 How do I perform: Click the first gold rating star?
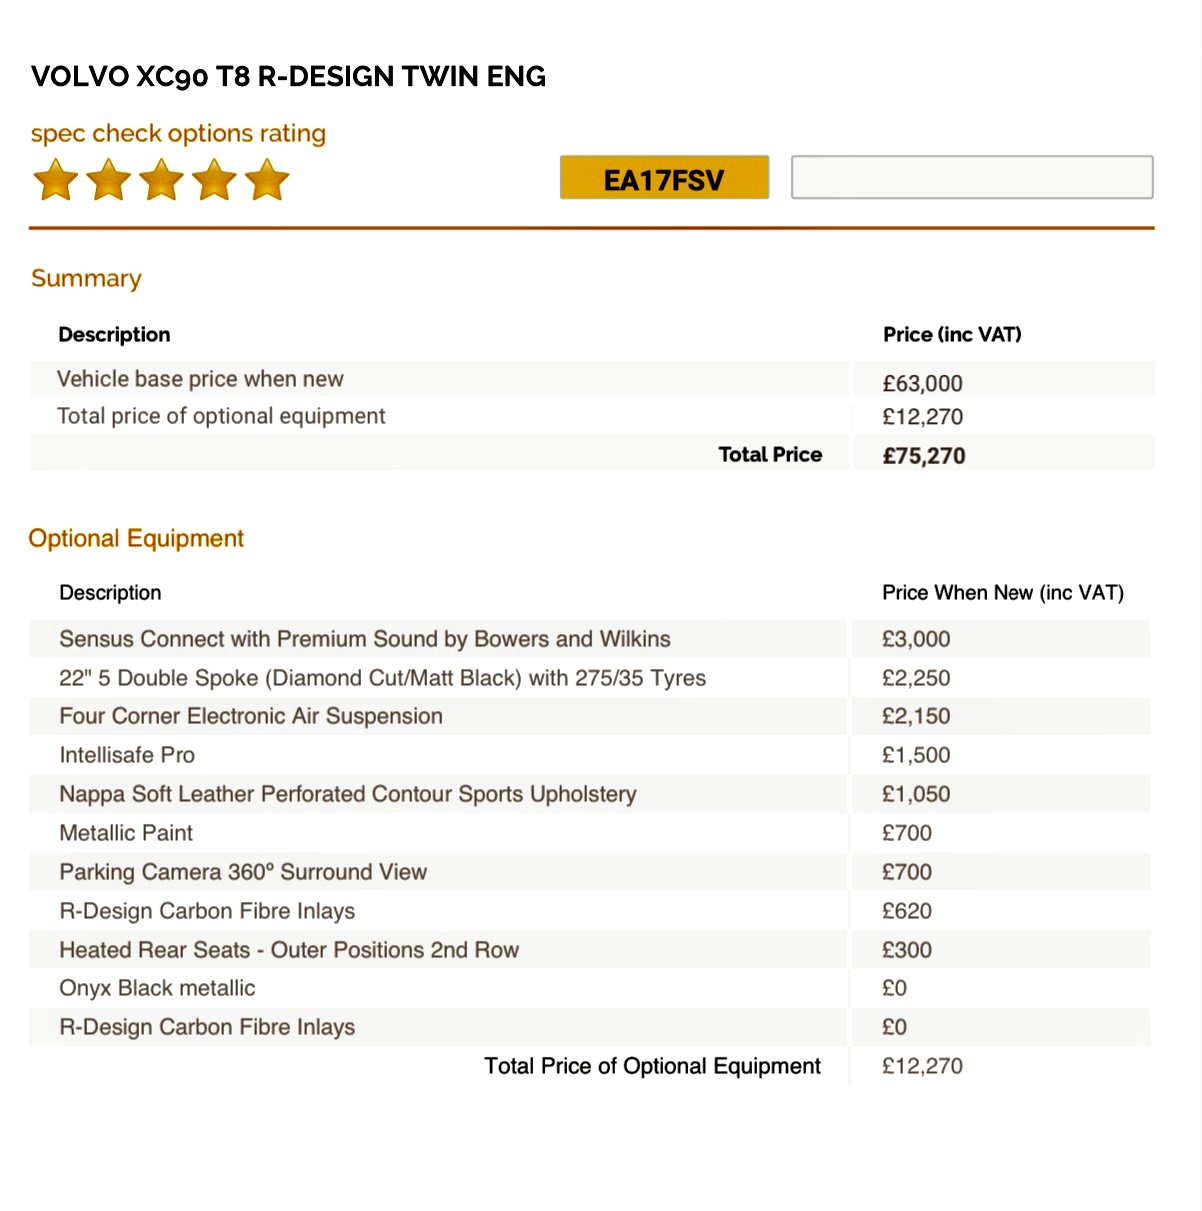pos(56,181)
